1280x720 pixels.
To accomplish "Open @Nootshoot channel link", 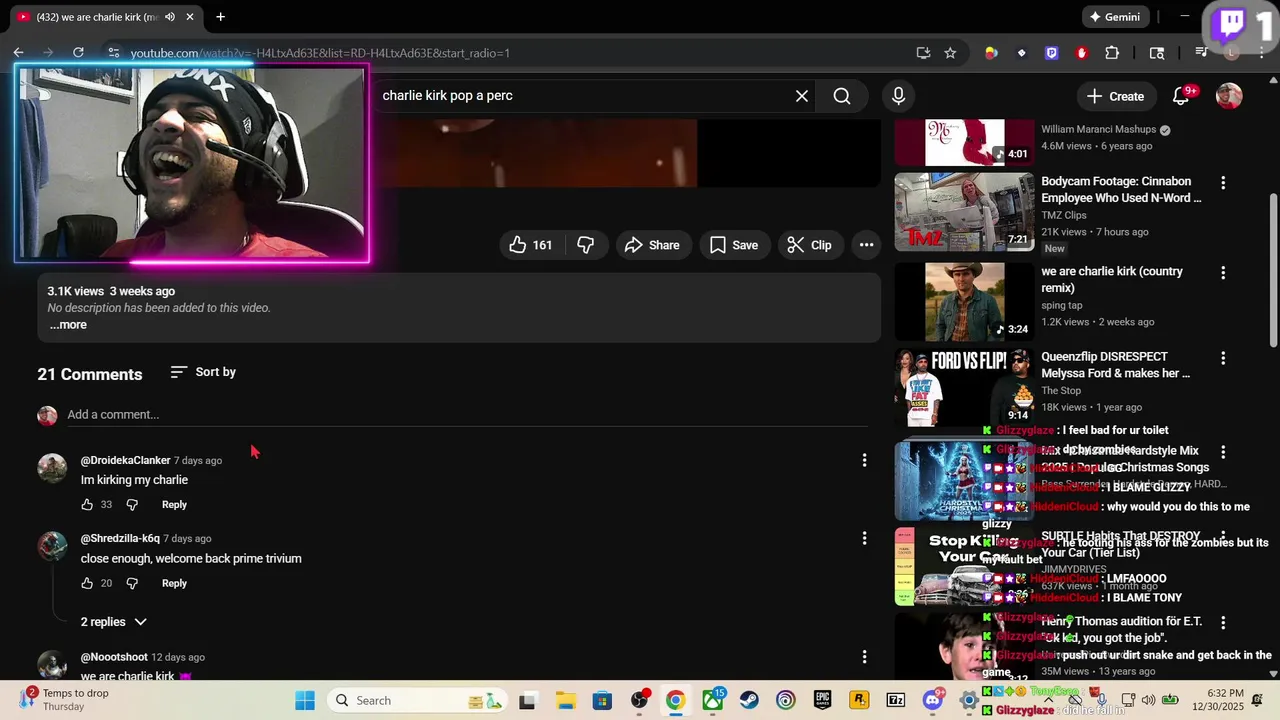I will click(114, 657).
